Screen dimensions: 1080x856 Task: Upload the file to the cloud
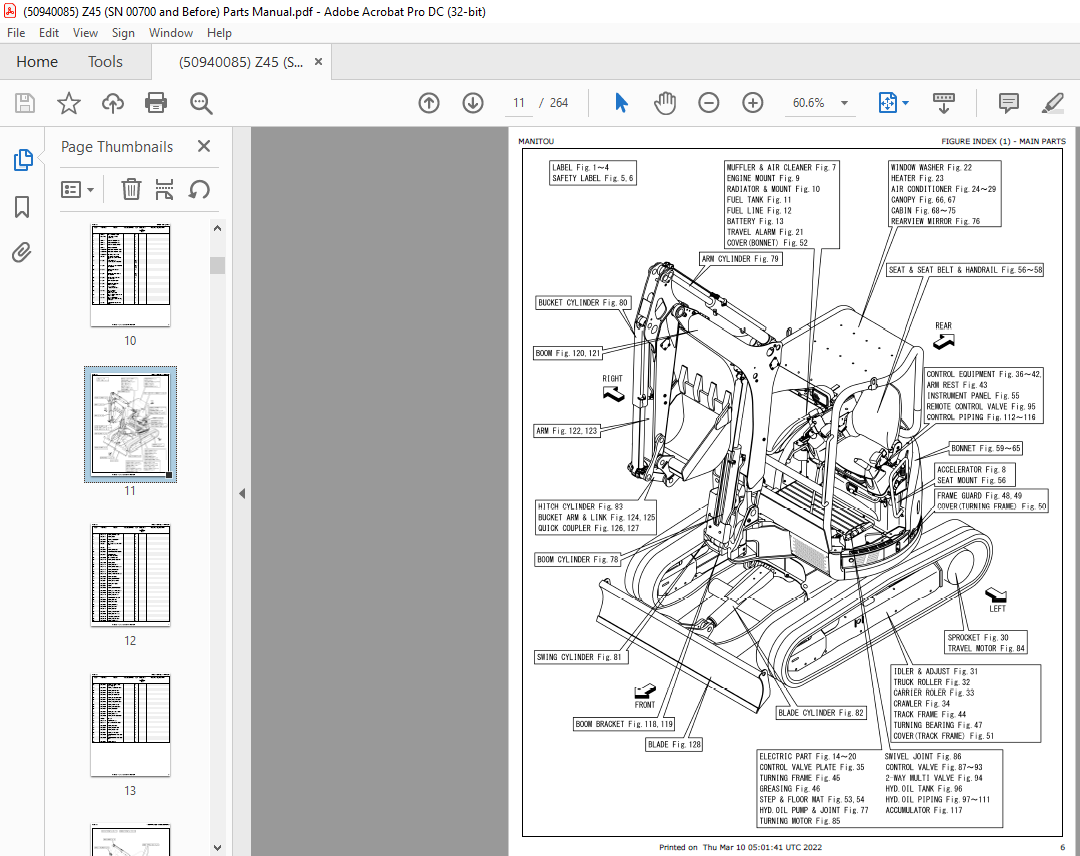[113, 103]
